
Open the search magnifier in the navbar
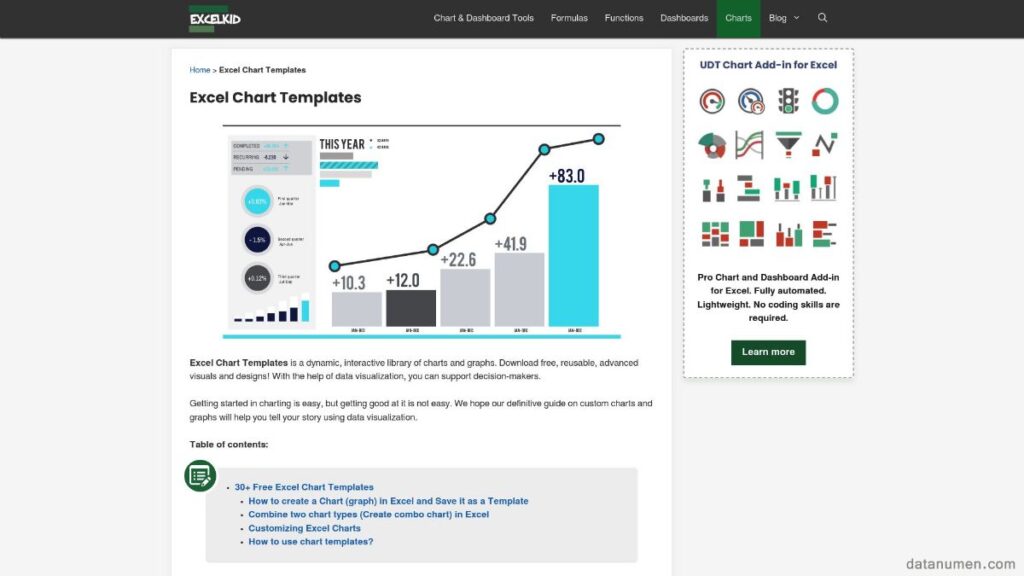823,17
